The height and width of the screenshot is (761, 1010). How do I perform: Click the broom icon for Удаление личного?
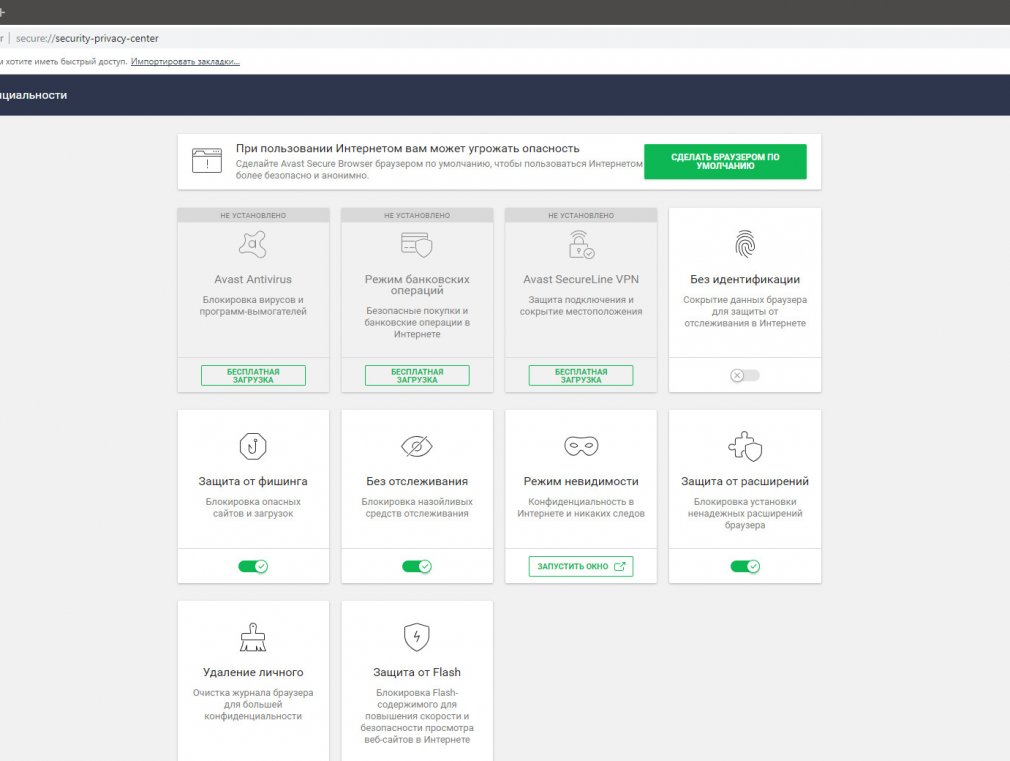click(x=252, y=637)
